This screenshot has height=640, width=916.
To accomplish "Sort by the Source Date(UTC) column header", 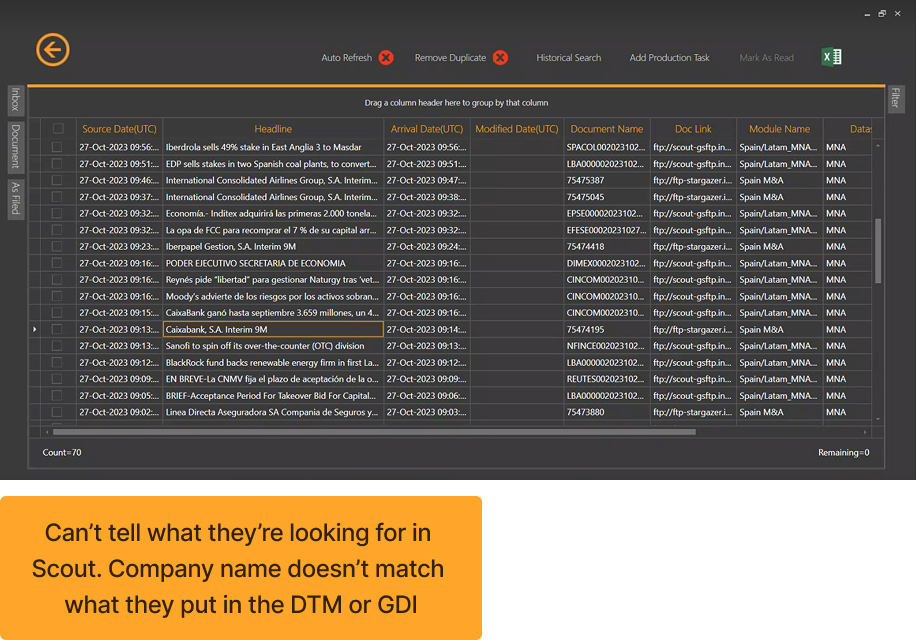I will click(x=119, y=128).
